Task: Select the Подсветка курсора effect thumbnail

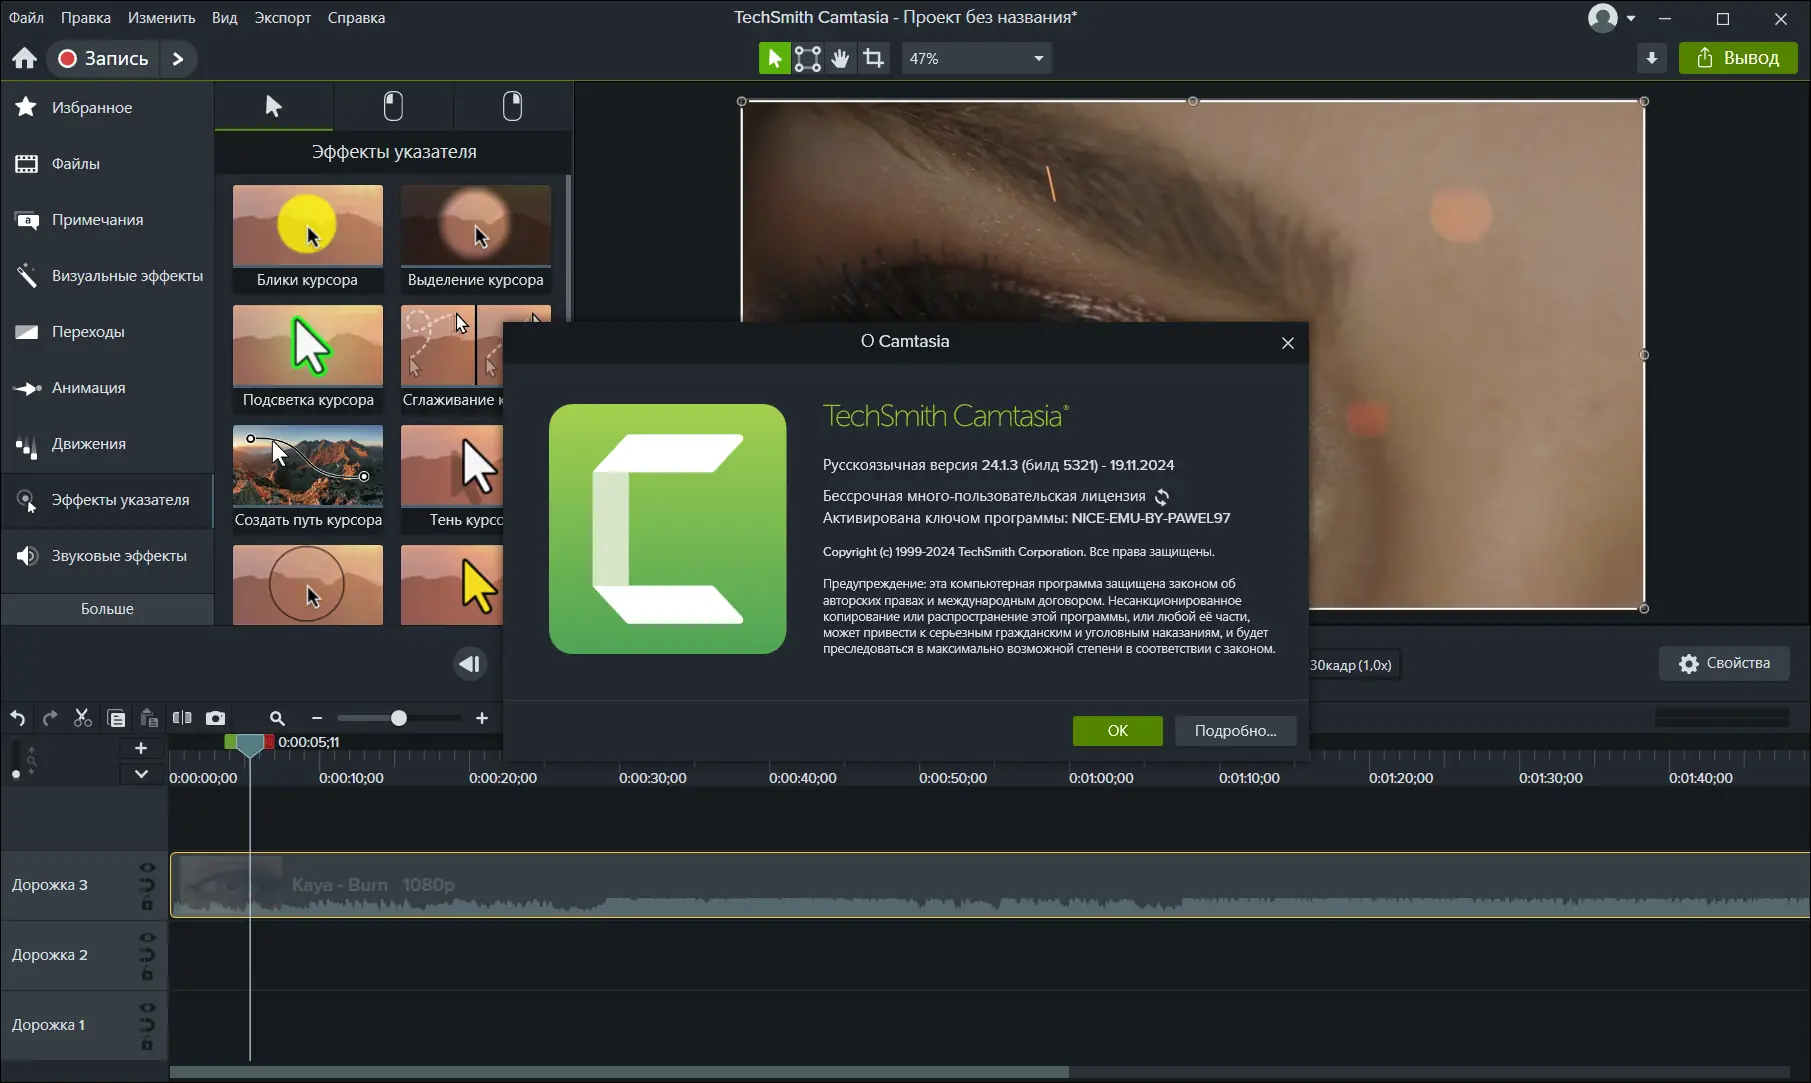Action: [x=307, y=358]
